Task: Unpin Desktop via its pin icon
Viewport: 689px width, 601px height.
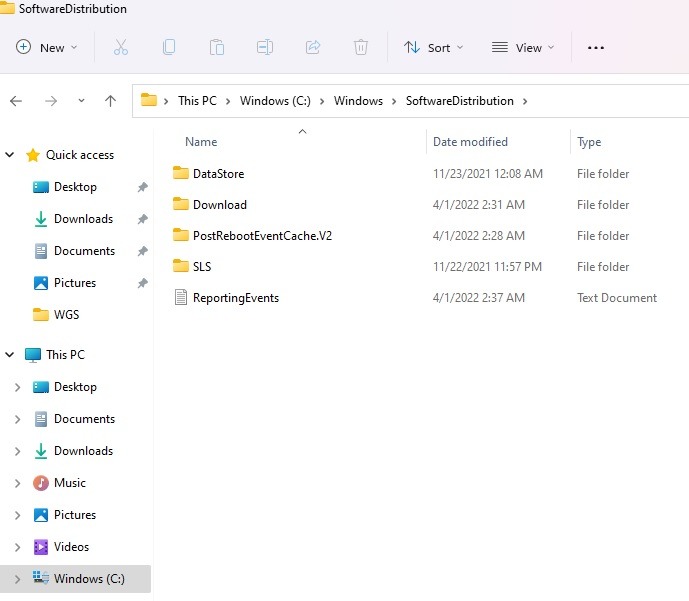Action: (142, 187)
